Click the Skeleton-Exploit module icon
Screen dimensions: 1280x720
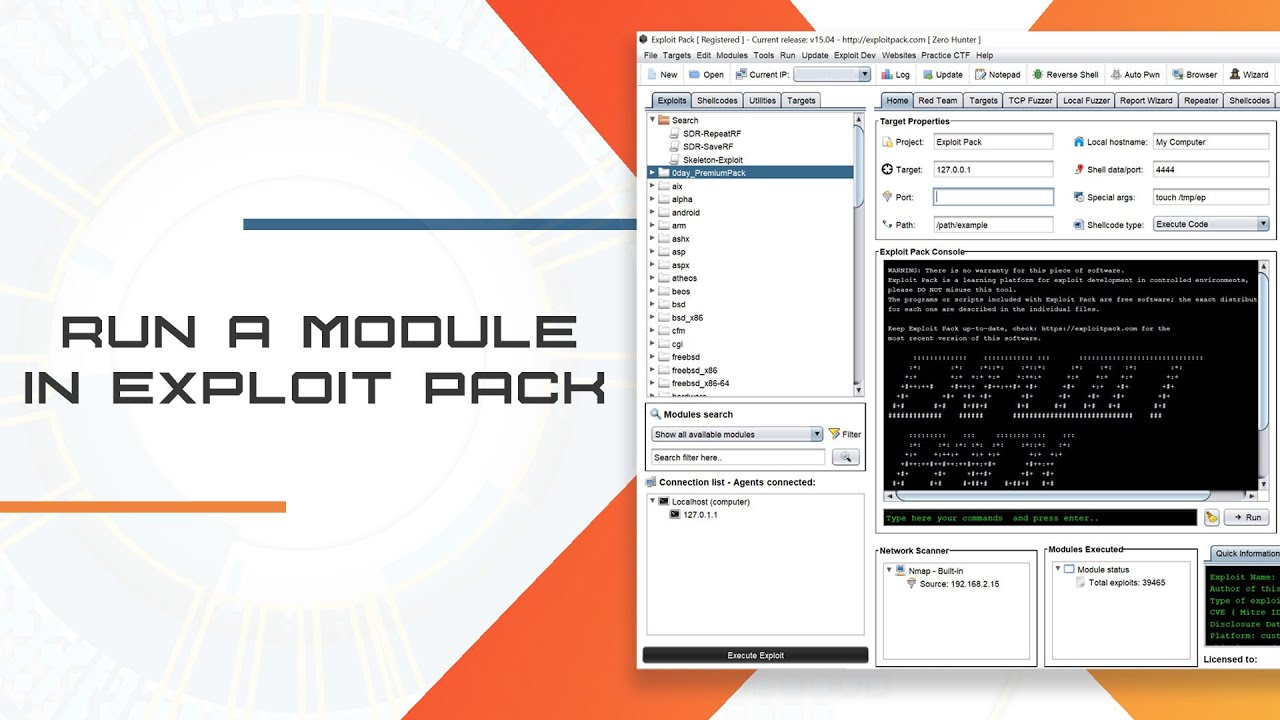(x=675, y=160)
